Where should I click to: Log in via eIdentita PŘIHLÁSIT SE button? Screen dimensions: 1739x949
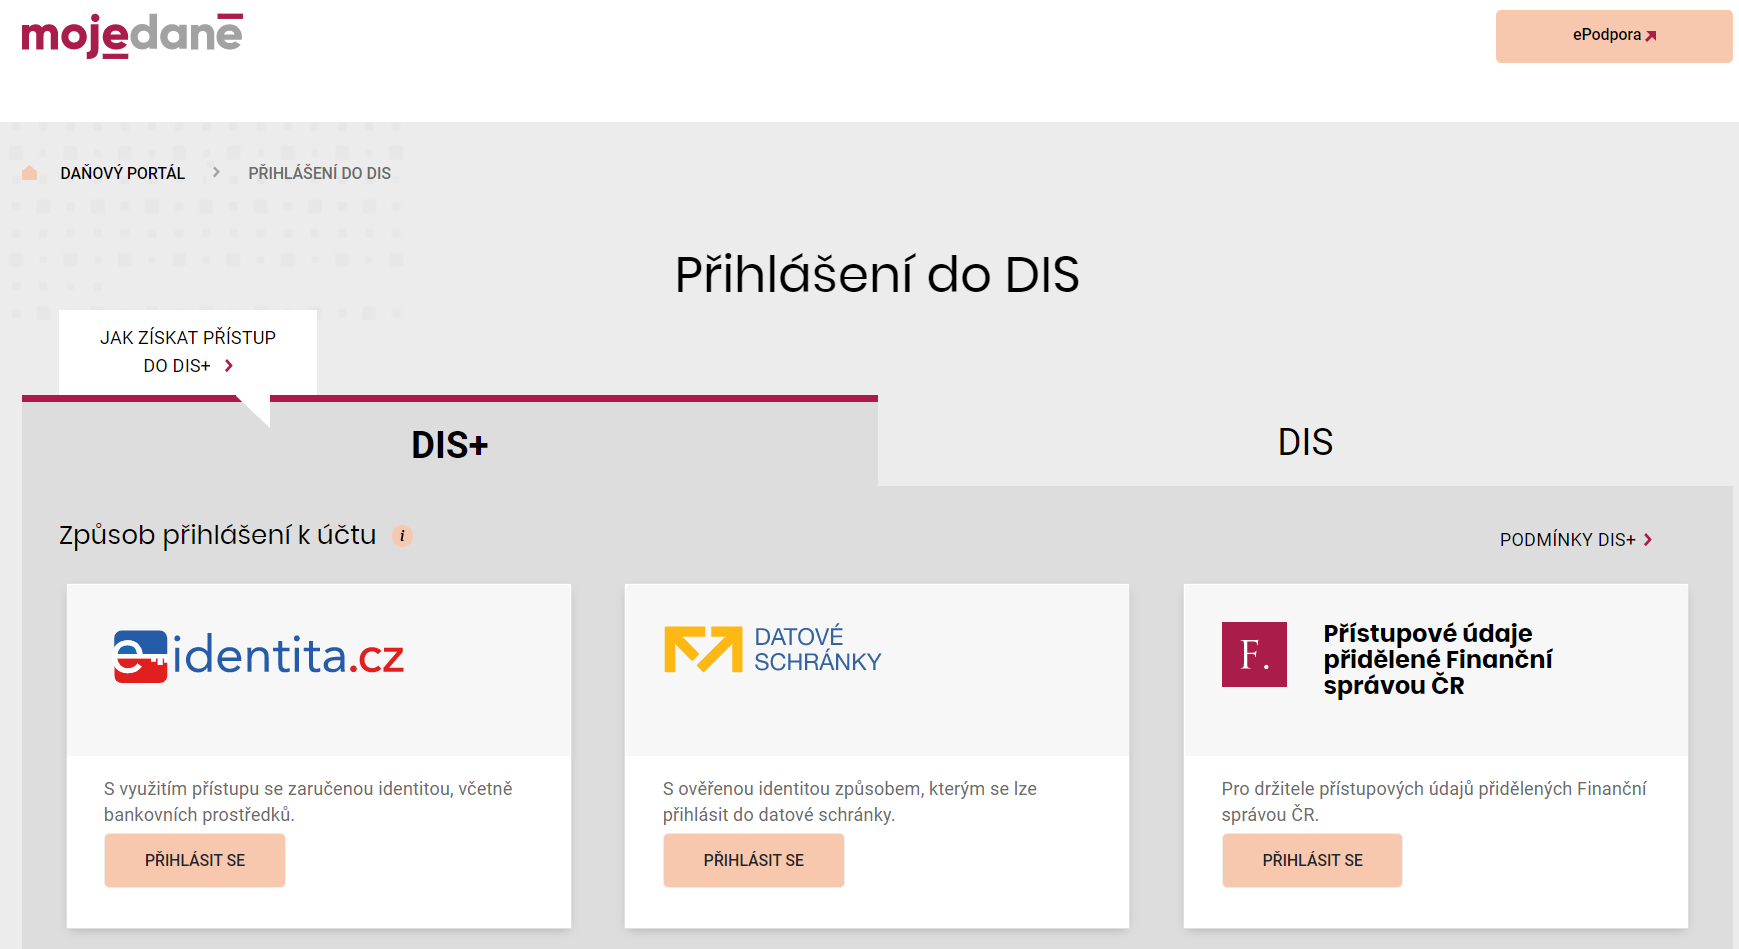(x=195, y=860)
